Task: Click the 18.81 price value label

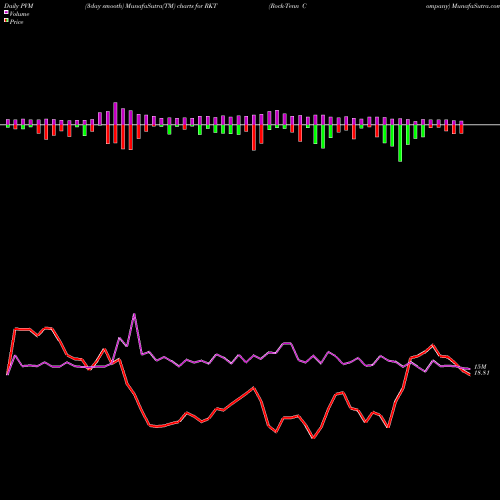Action: [x=482, y=373]
